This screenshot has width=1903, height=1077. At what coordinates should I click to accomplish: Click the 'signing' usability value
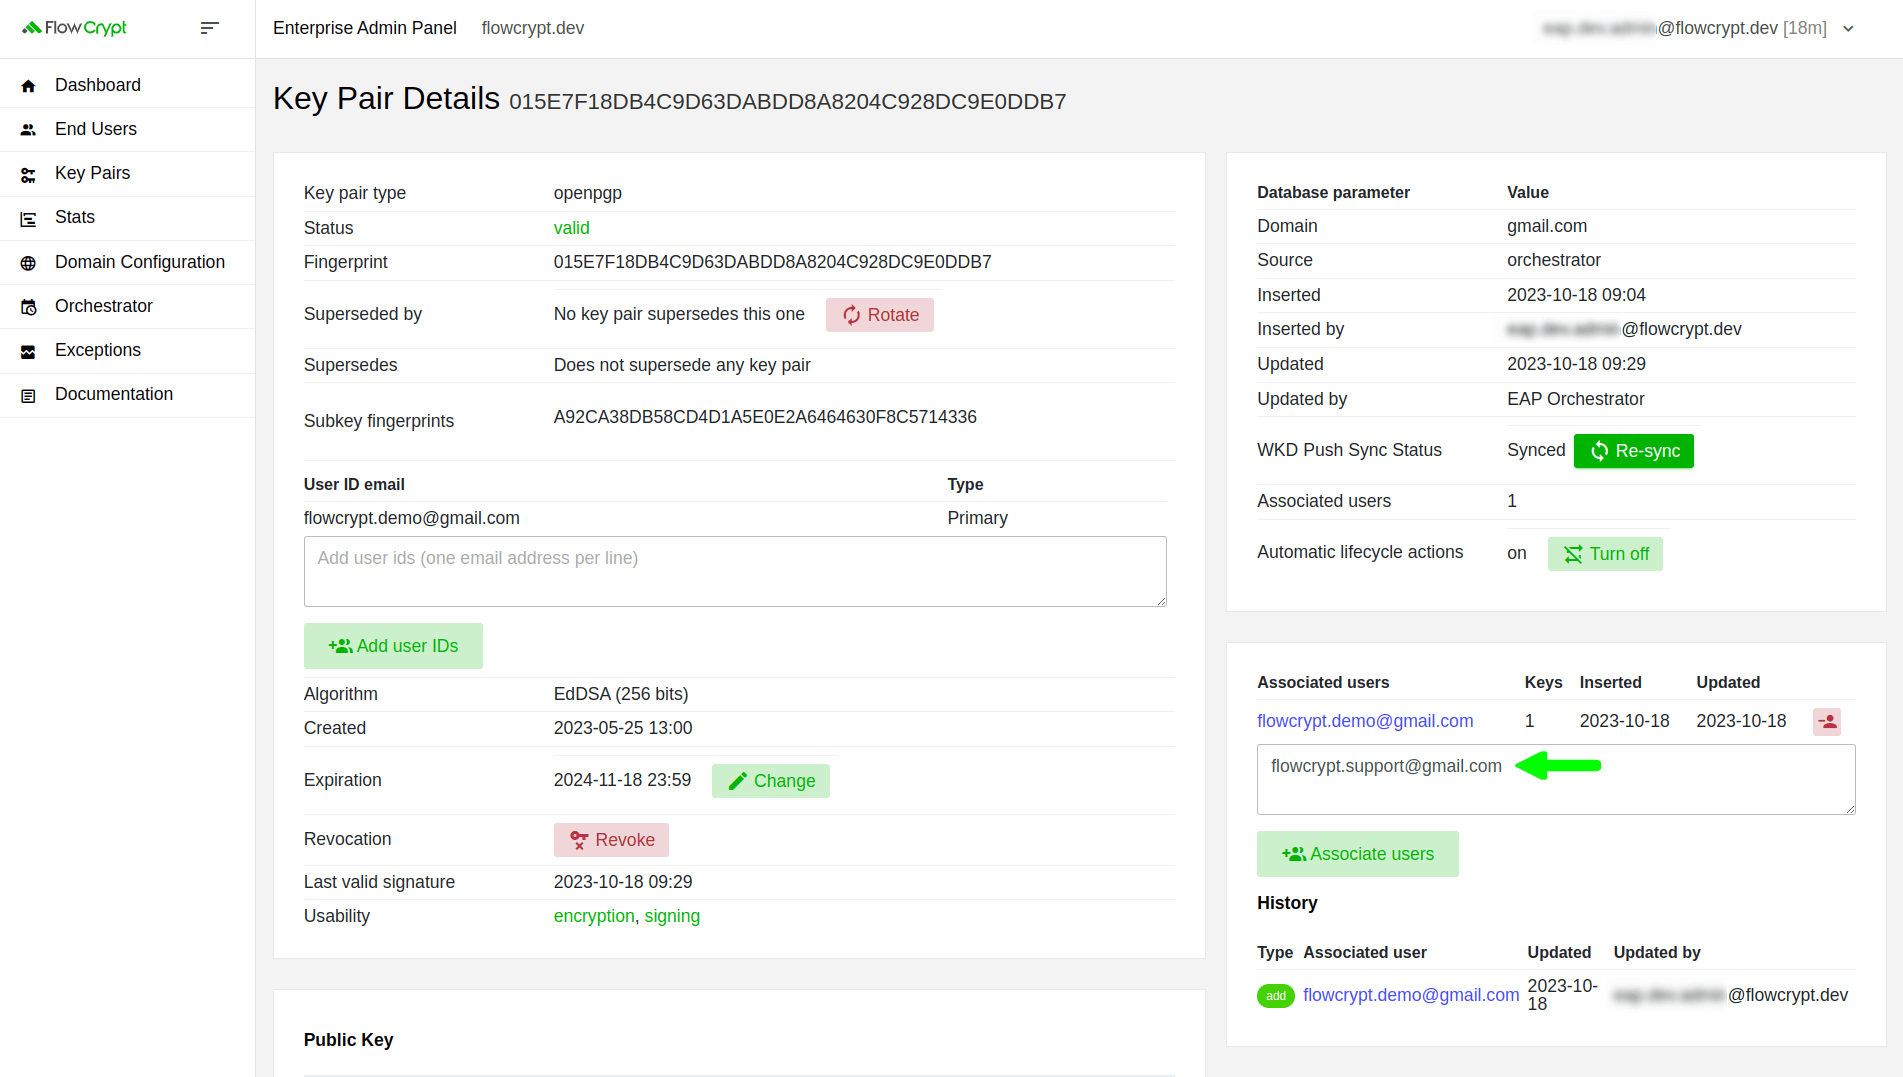tap(672, 916)
